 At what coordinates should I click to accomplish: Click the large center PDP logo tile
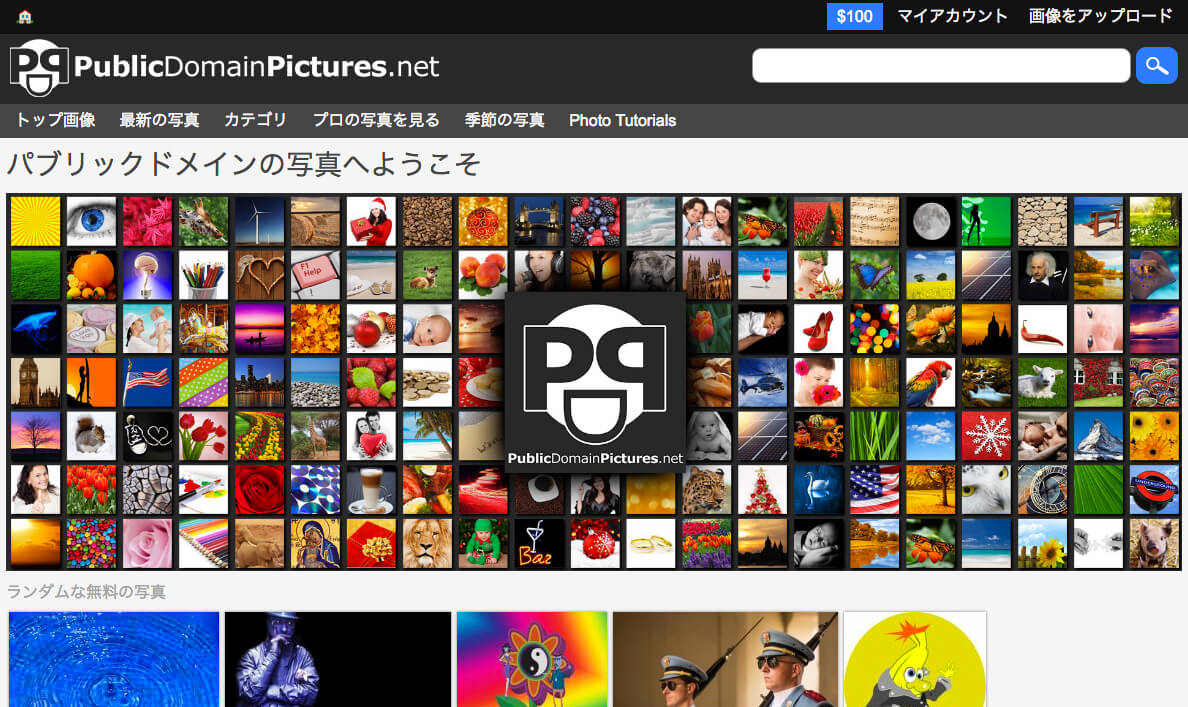tap(595, 383)
